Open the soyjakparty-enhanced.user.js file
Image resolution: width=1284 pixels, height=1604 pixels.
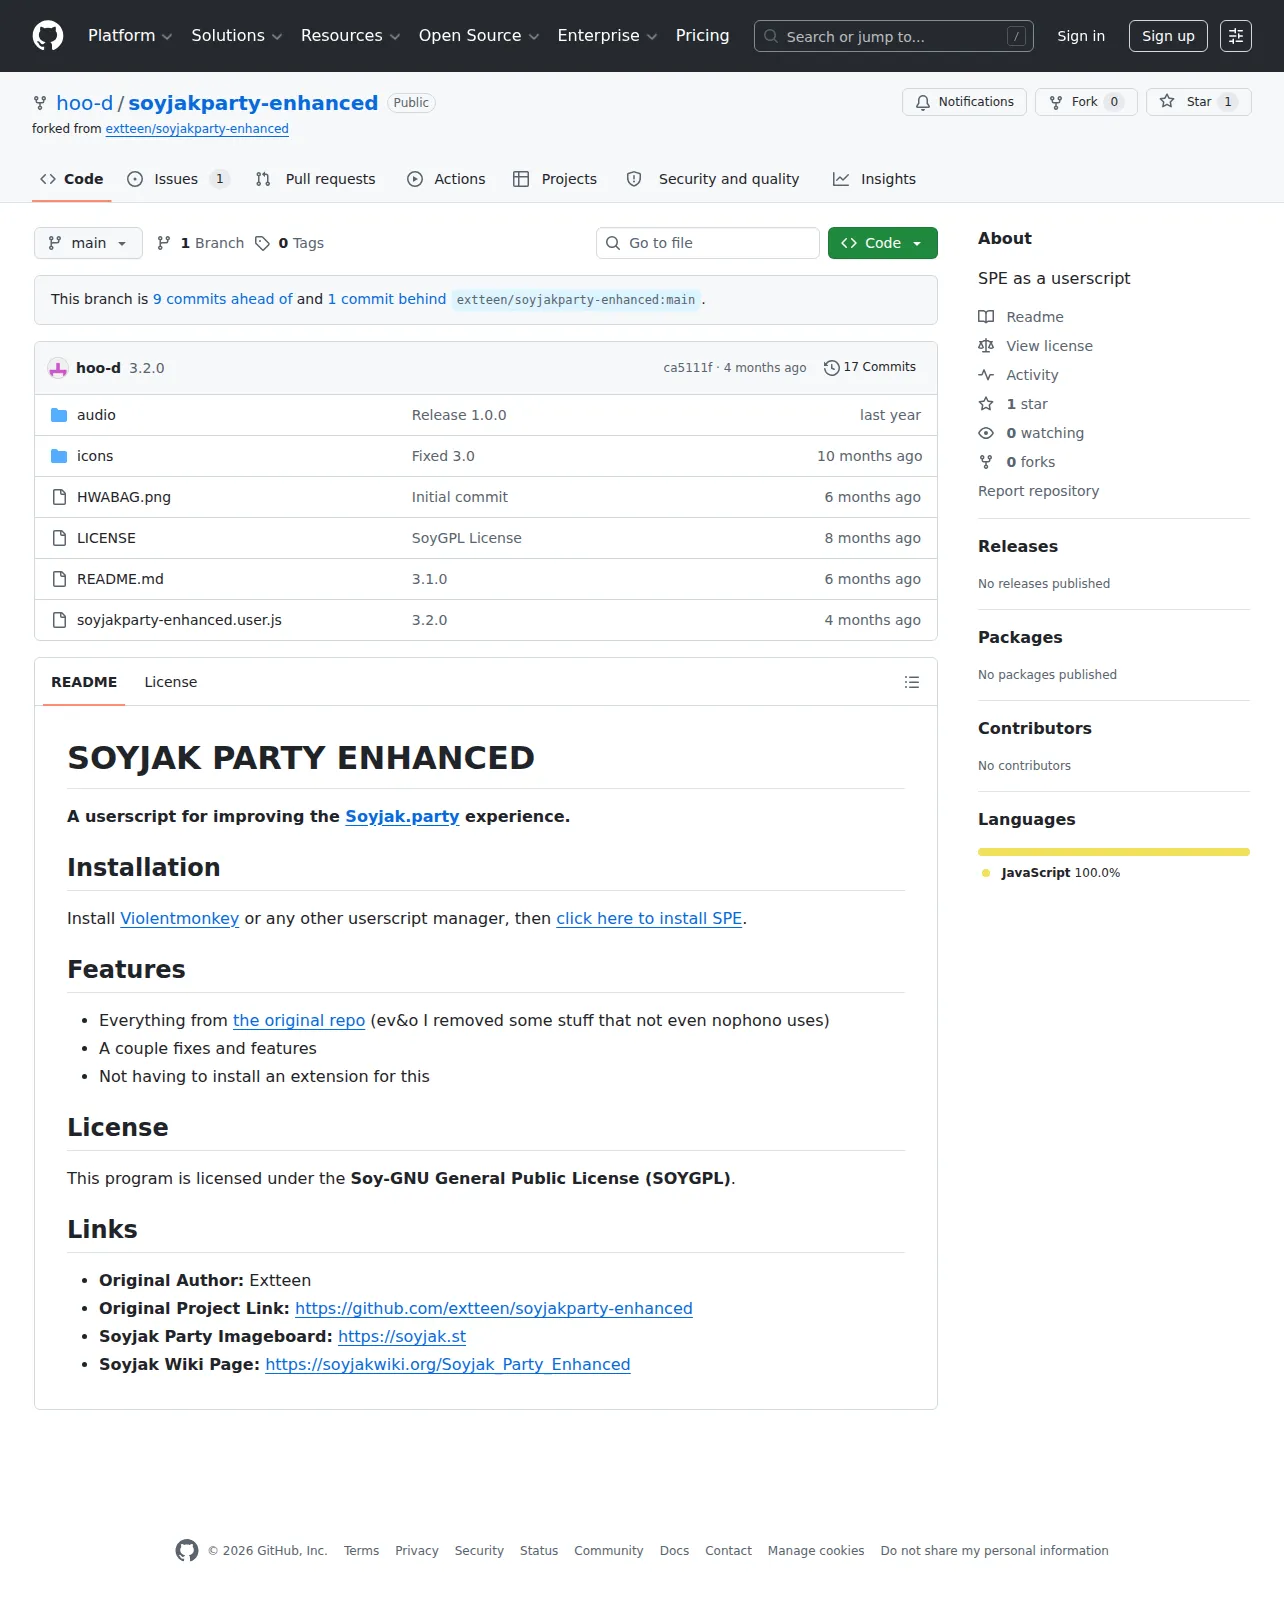[x=179, y=620]
